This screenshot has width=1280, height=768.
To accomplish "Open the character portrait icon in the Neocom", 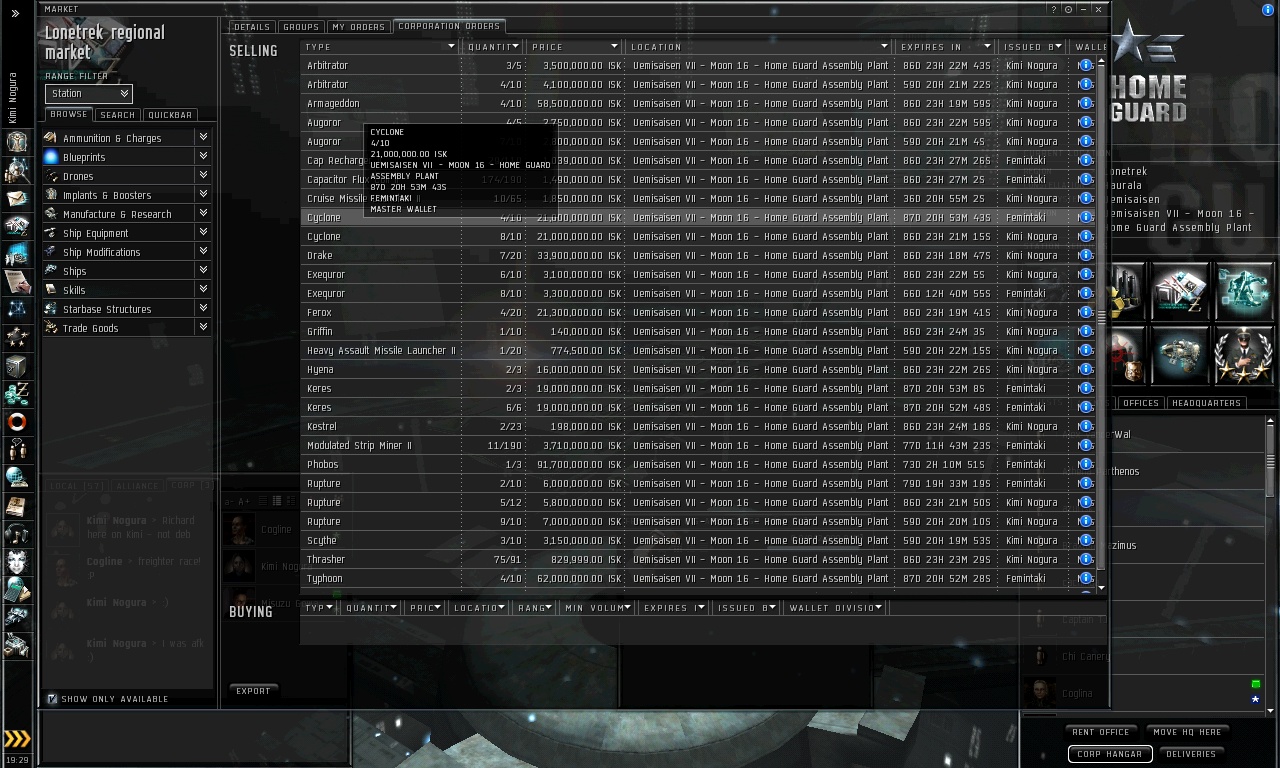I will 17,141.
